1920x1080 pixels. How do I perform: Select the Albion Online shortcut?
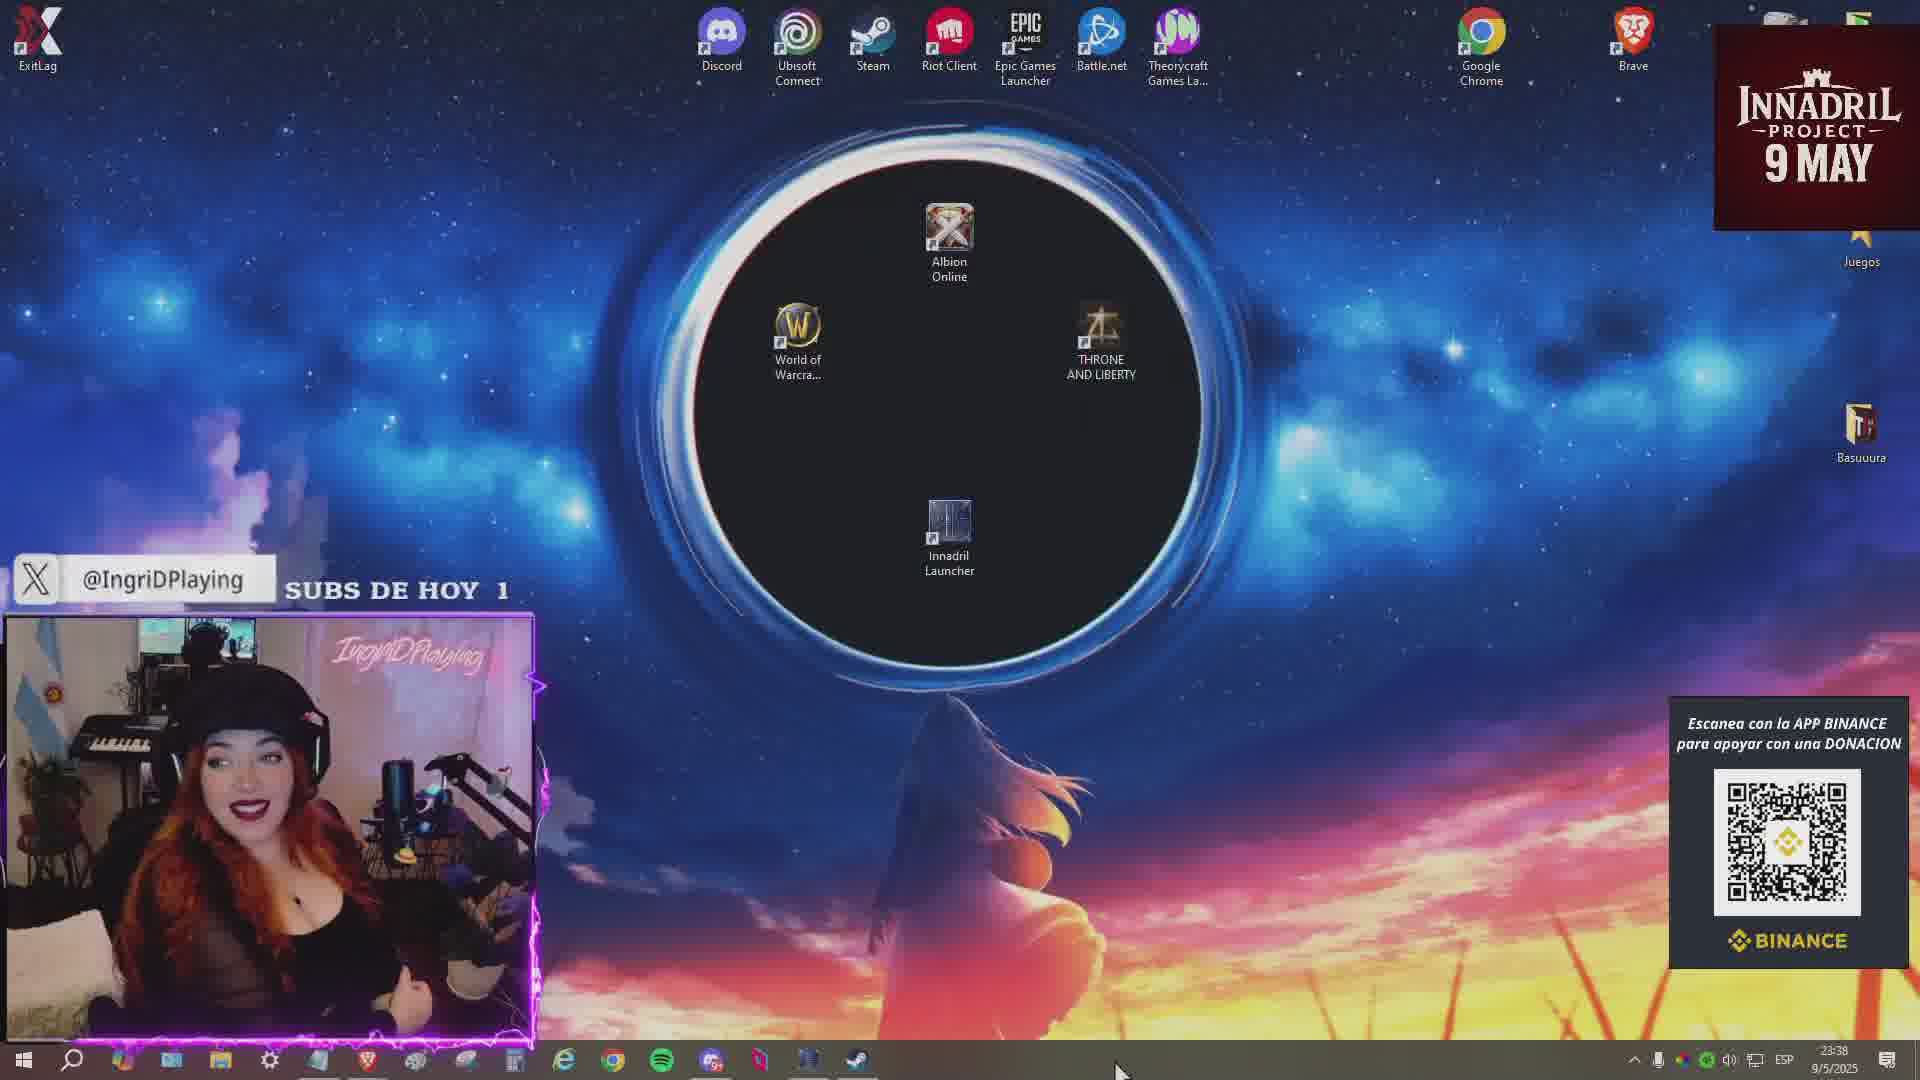click(x=949, y=243)
